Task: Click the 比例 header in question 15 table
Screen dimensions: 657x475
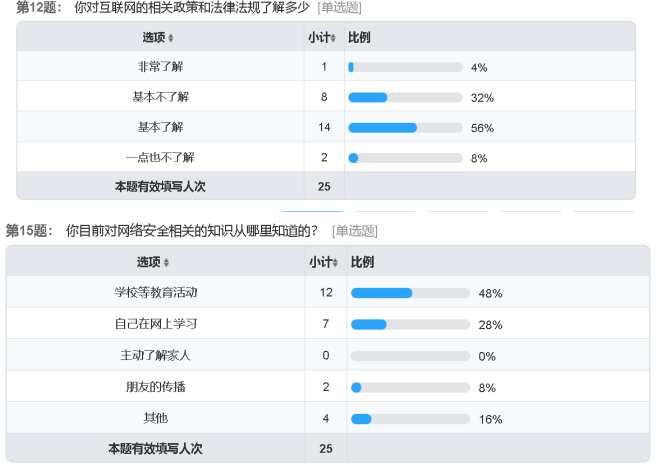Action: coord(362,262)
